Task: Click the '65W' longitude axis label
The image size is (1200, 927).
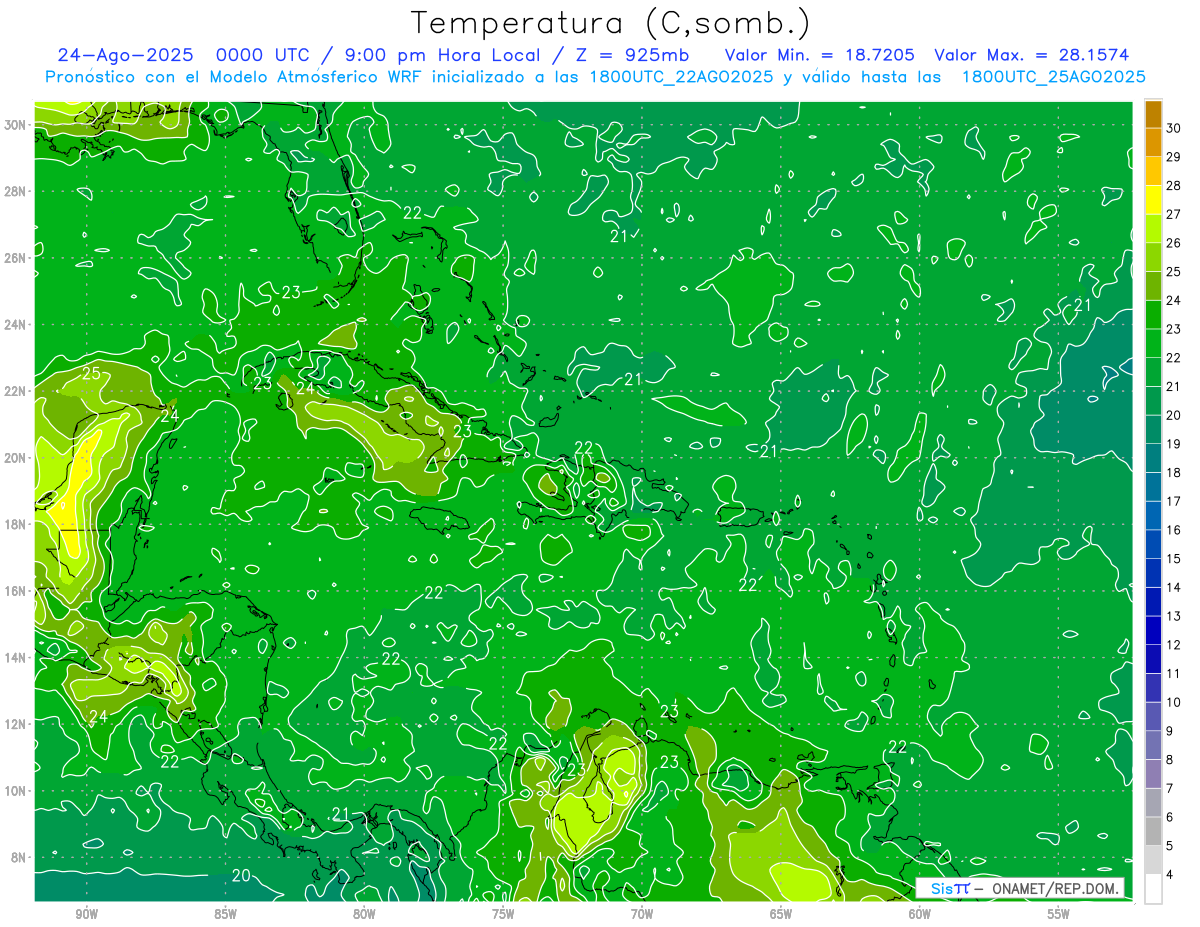Action: click(781, 913)
